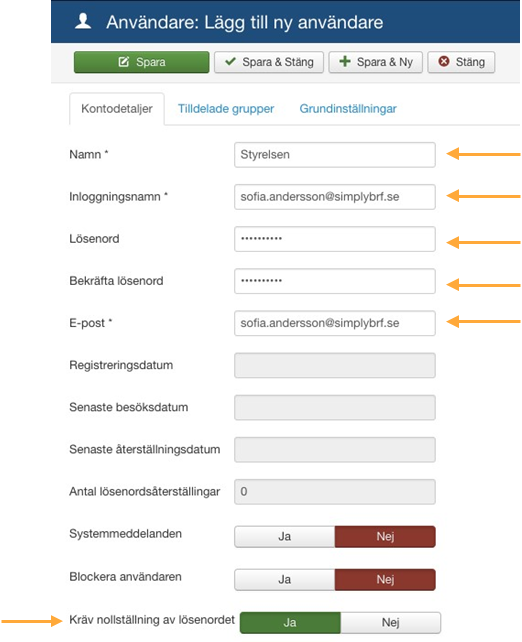Image resolution: width=522 pixels, height=642 pixels.
Task: Click the green checkmark icon
Action: [230, 61]
